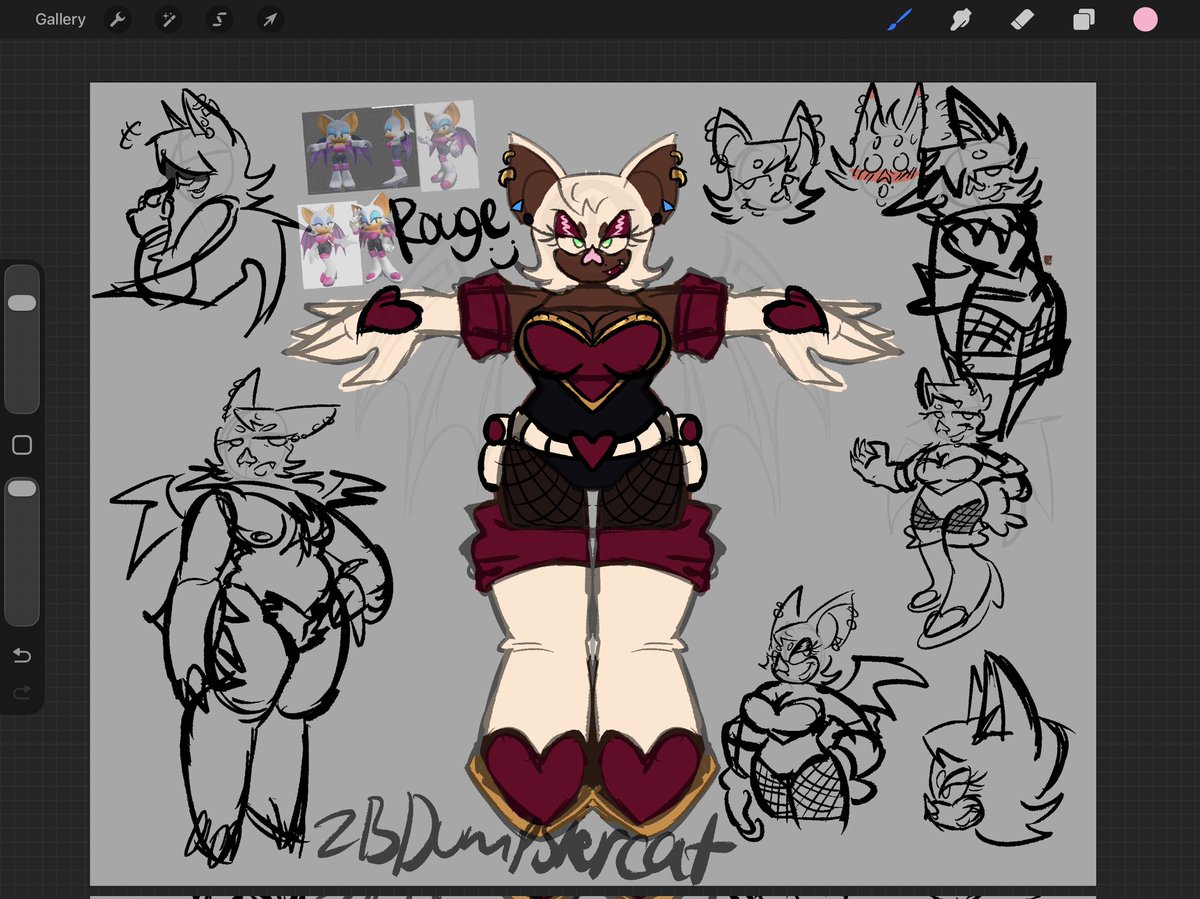Viewport: 1200px width, 899px height.
Task: Select the Smudge finger tool
Action: [x=961, y=19]
